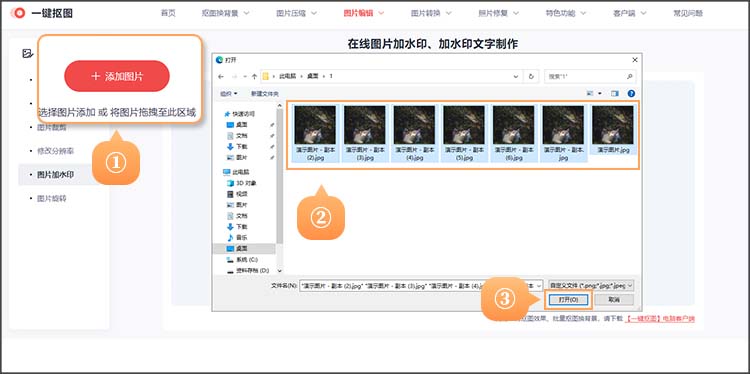Close the 打开 file dialog

coord(635,60)
